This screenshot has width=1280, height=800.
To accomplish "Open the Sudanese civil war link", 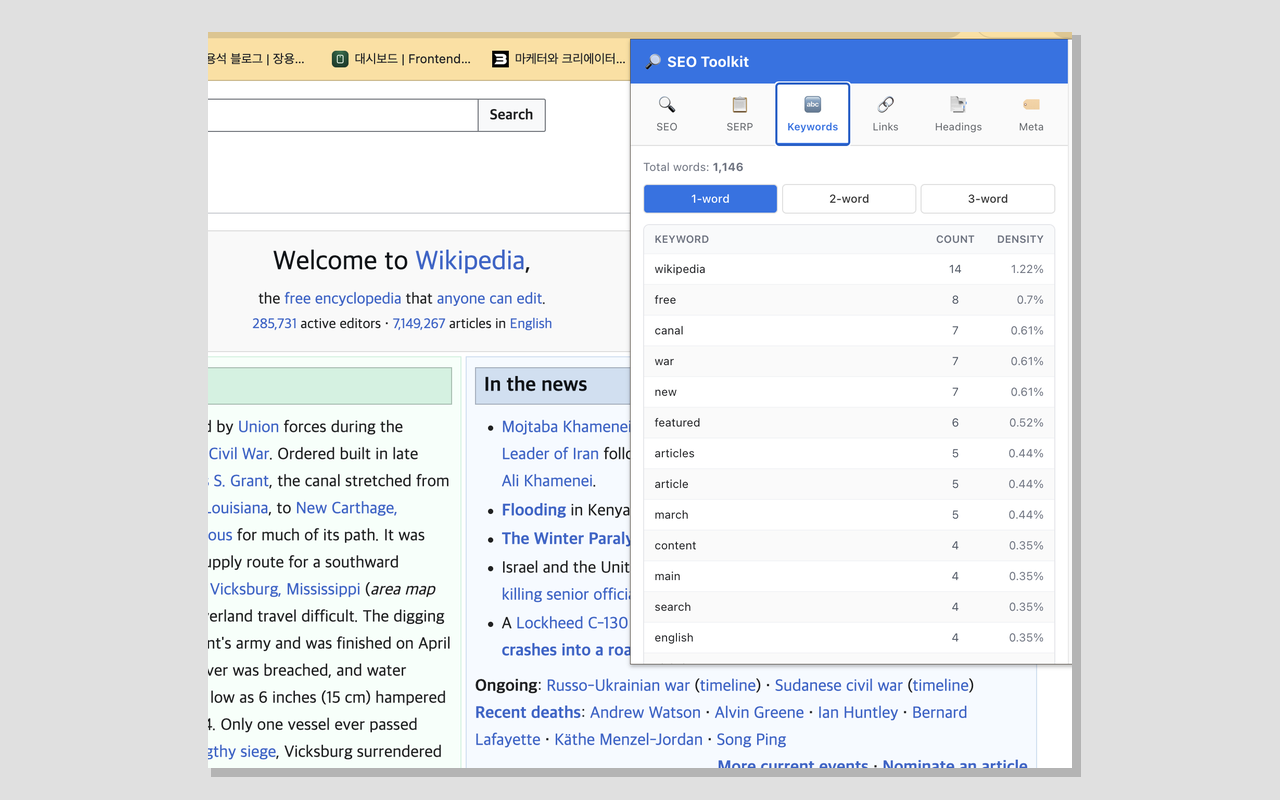I will 839,685.
